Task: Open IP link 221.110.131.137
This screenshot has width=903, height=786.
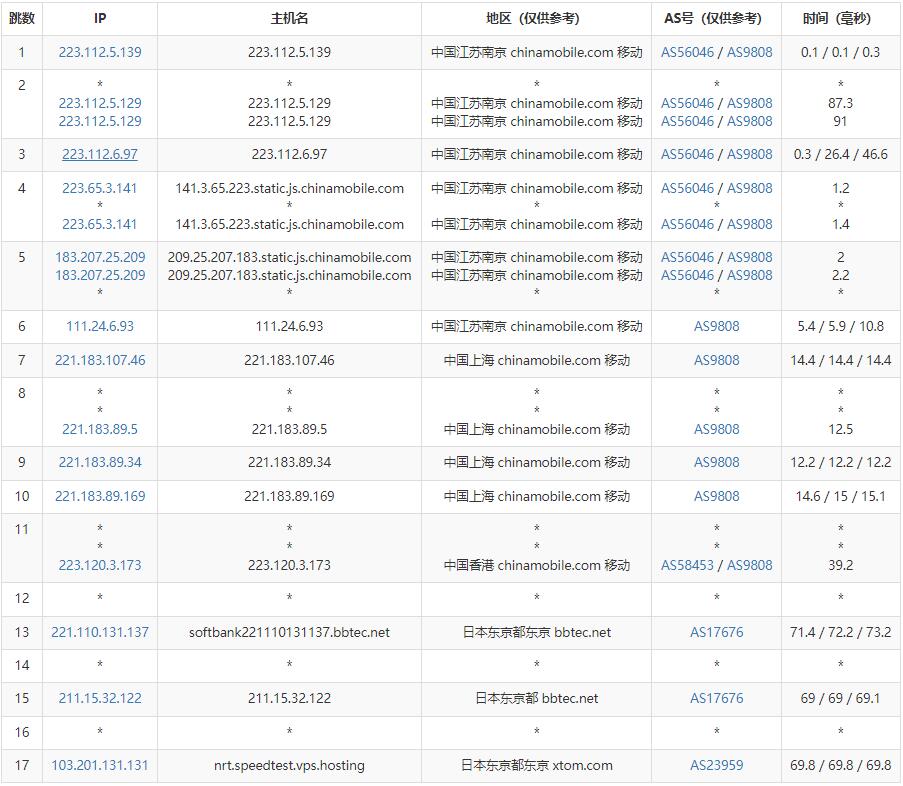Action: click(100, 632)
